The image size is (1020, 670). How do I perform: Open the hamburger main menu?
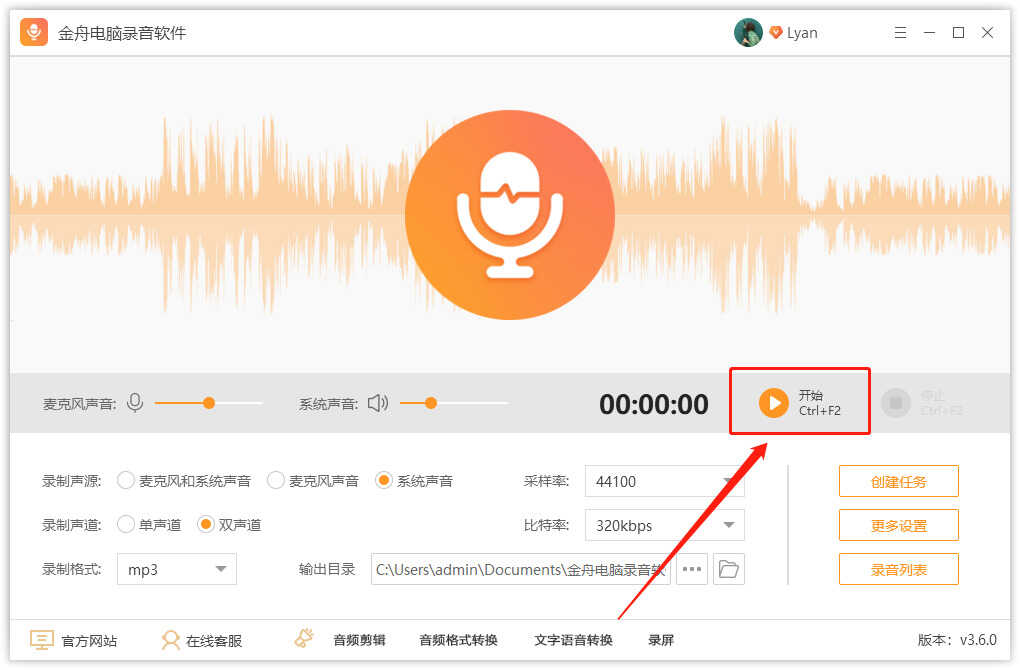(x=900, y=33)
